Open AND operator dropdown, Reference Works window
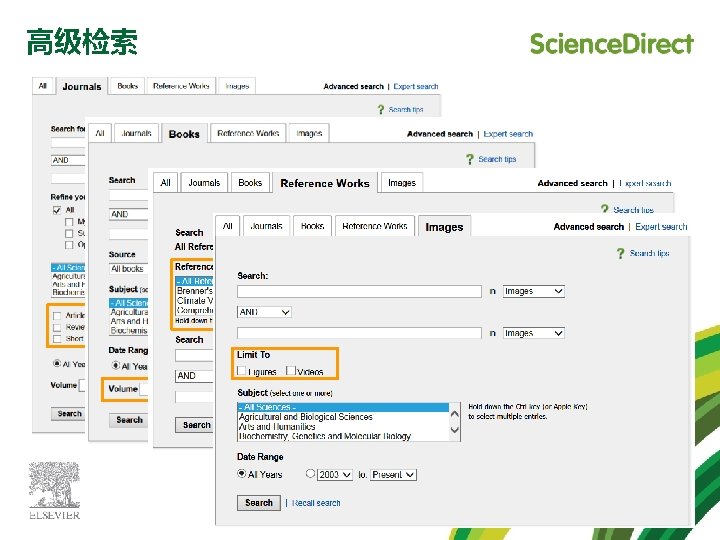720x540 pixels. 194,376
